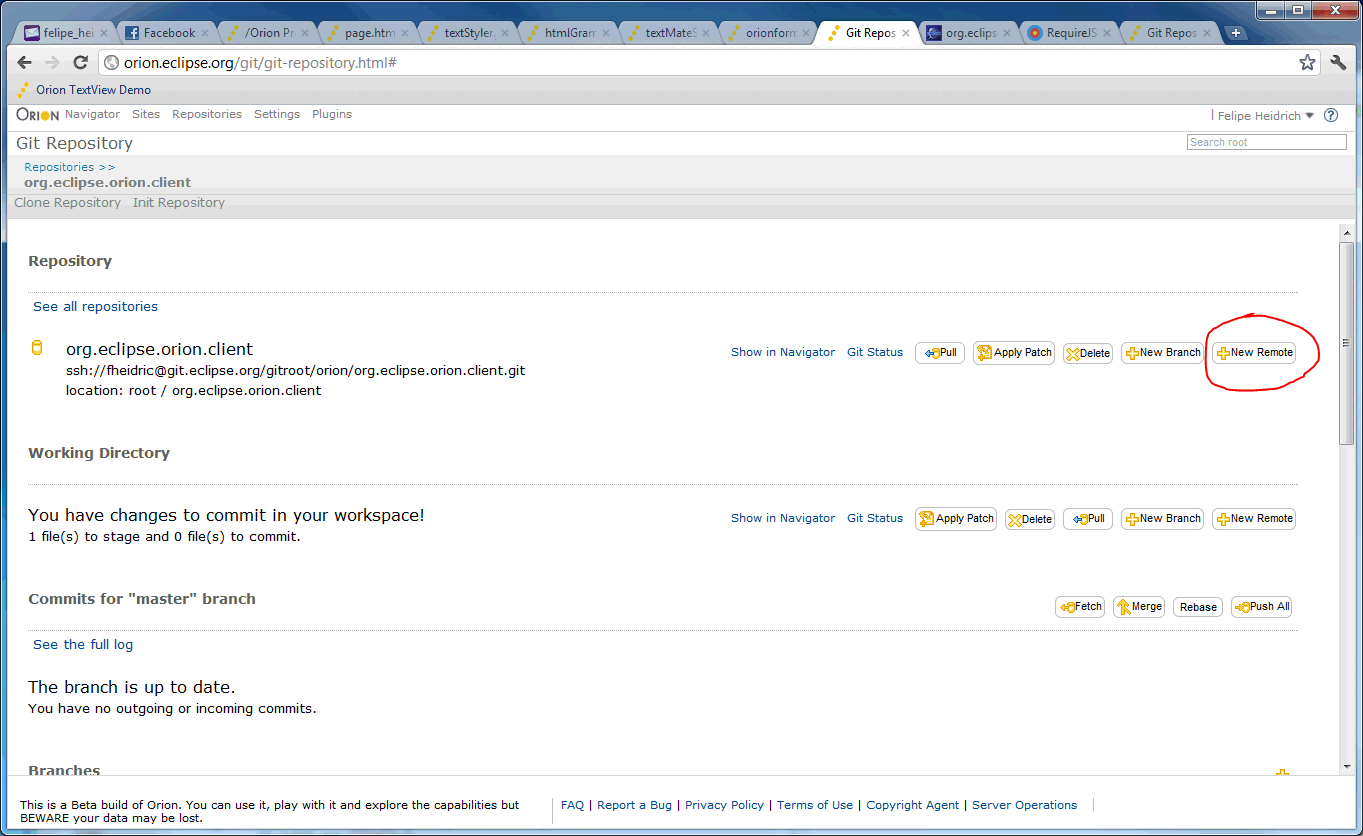Click the Push All button
Image resolution: width=1363 pixels, height=836 pixels.
[x=1261, y=607]
